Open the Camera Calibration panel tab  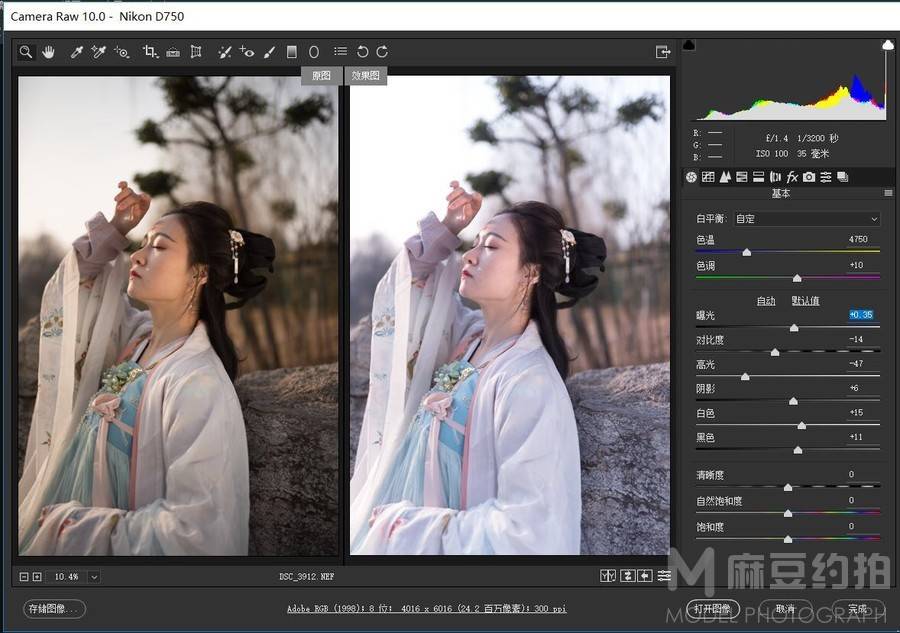pyautogui.click(x=809, y=177)
